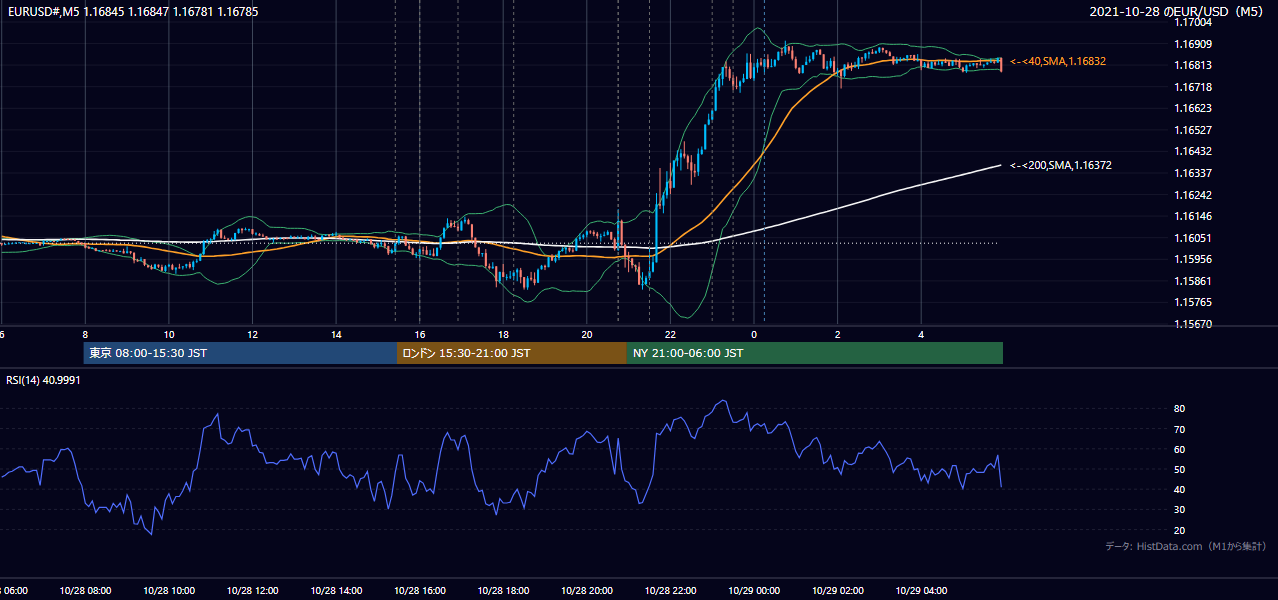This screenshot has width=1278, height=600.
Task: Click hour label 18 under price chart
Action: (504, 335)
